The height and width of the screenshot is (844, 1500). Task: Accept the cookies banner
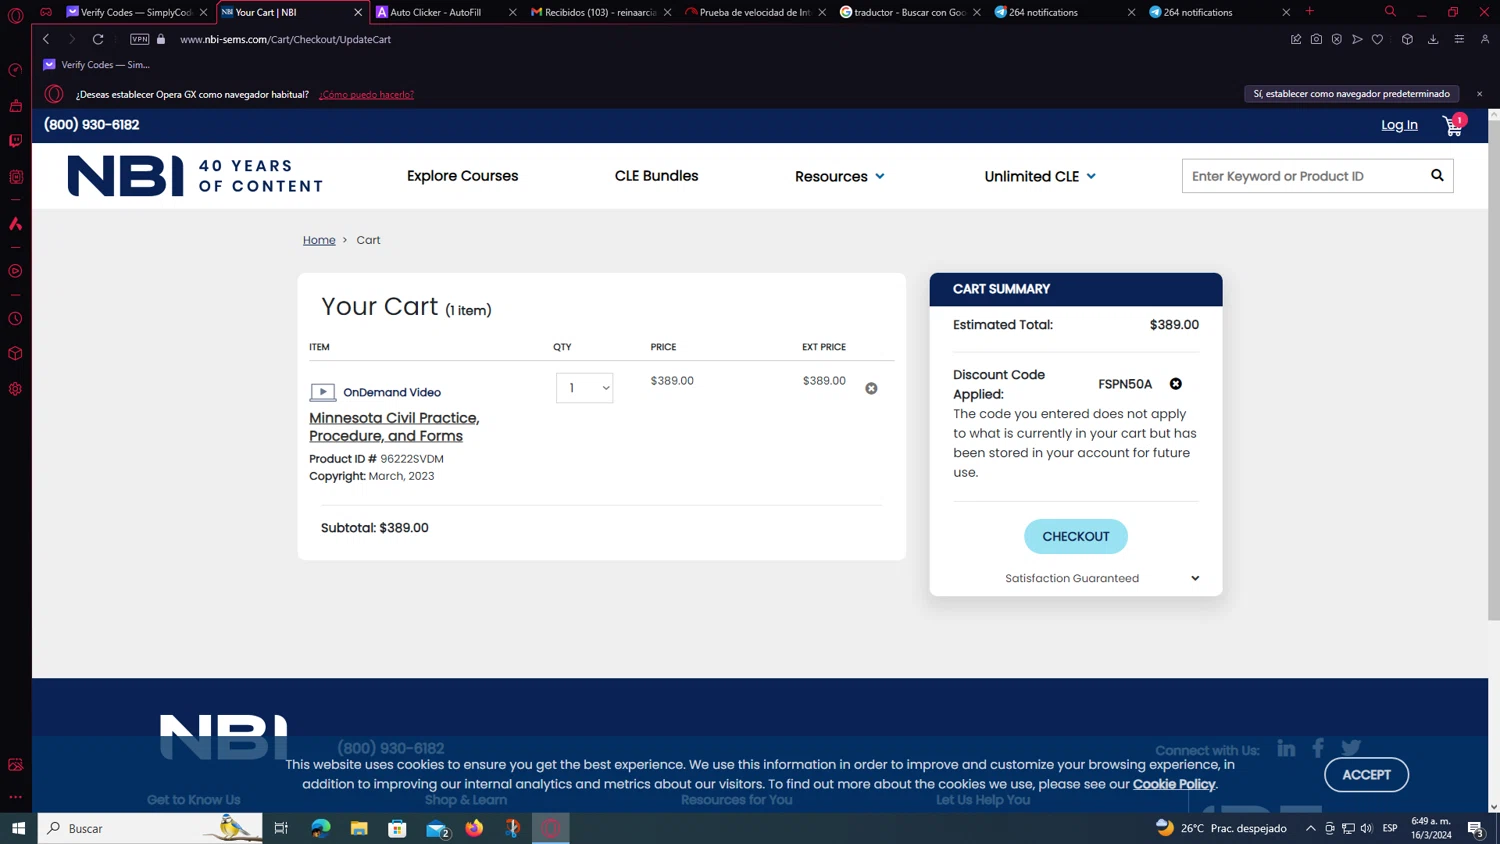pyautogui.click(x=1366, y=774)
